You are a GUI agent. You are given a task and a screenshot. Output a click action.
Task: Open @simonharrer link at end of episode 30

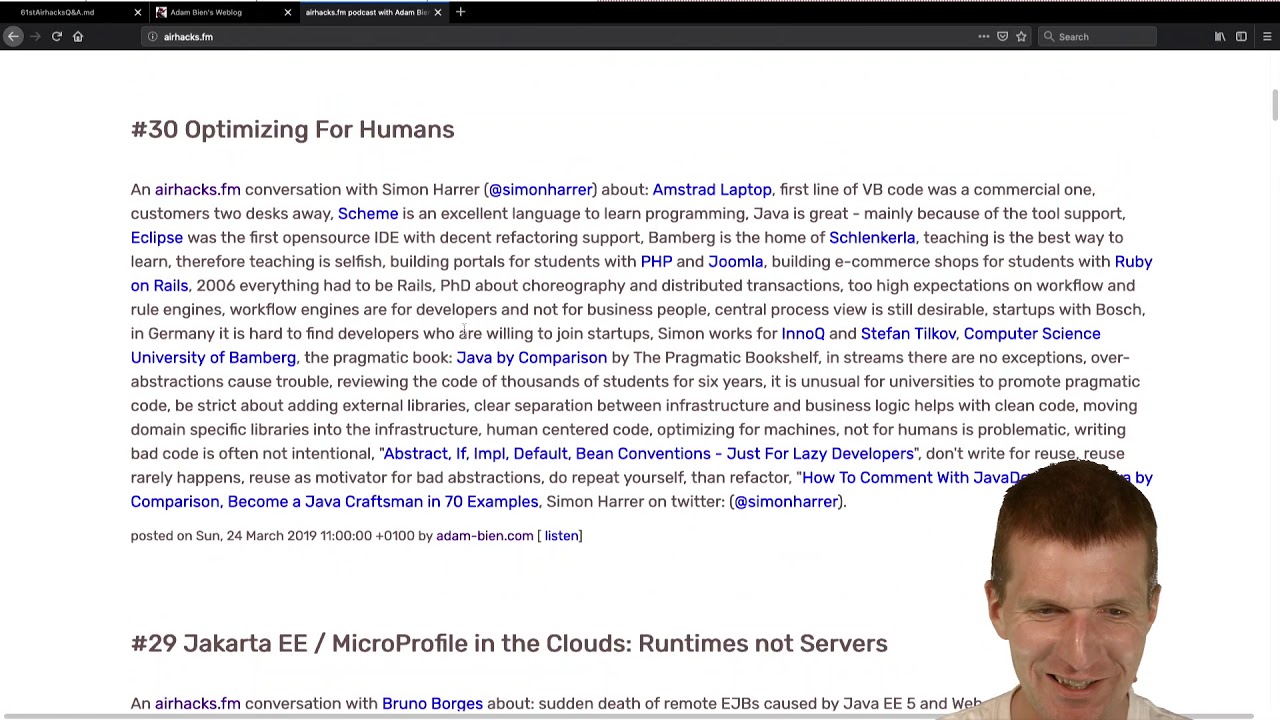point(786,501)
